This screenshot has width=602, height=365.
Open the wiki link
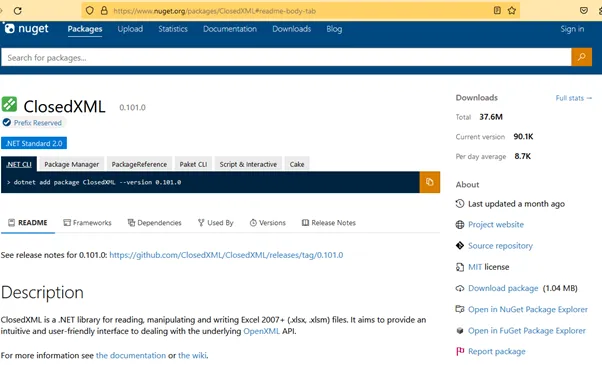[192, 355]
